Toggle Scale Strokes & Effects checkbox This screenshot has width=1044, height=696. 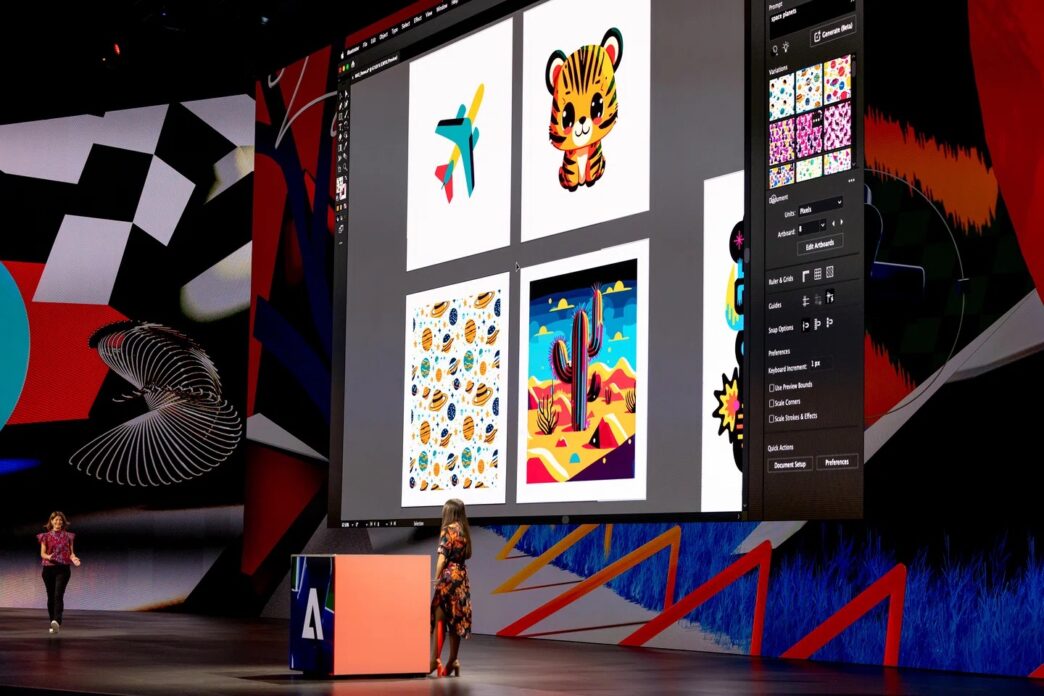(771, 418)
